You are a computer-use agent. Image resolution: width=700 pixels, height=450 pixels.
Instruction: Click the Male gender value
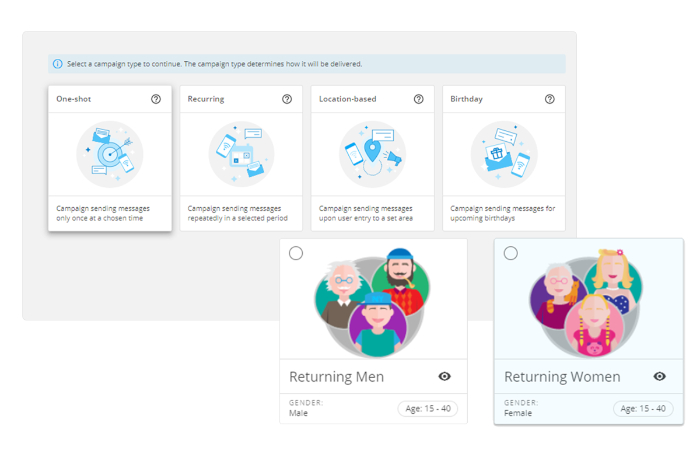(298, 413)
